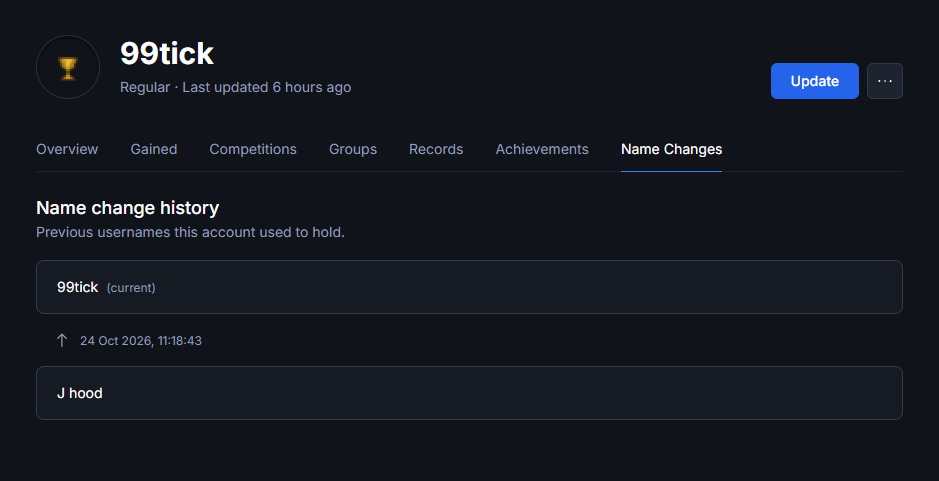Click the 24 Oct 2026 timestamp
This screenshot has height=481, width=939.
(x=141, y=341)
